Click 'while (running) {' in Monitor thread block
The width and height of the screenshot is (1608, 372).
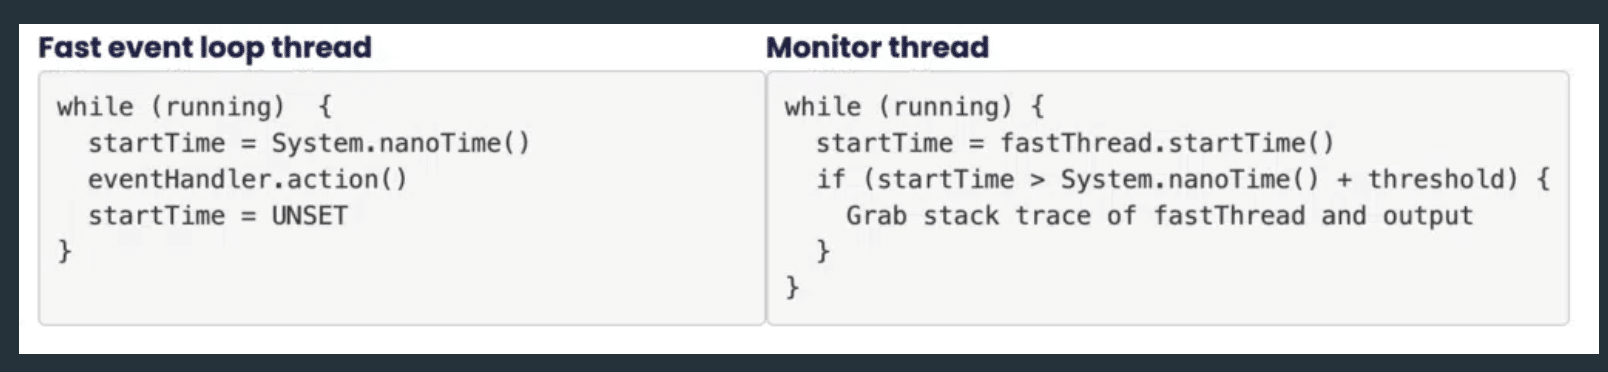pyautogui.click(x=914, y=107)
